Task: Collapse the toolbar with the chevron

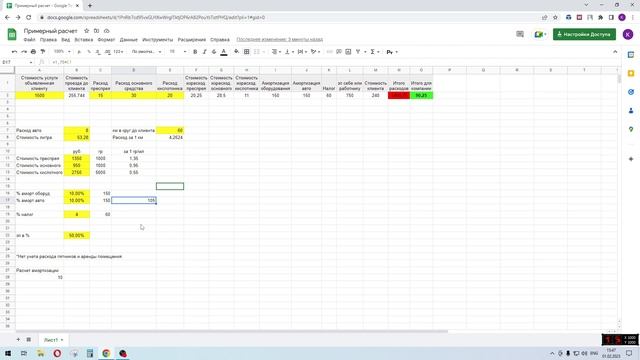Action: point(615,52)
